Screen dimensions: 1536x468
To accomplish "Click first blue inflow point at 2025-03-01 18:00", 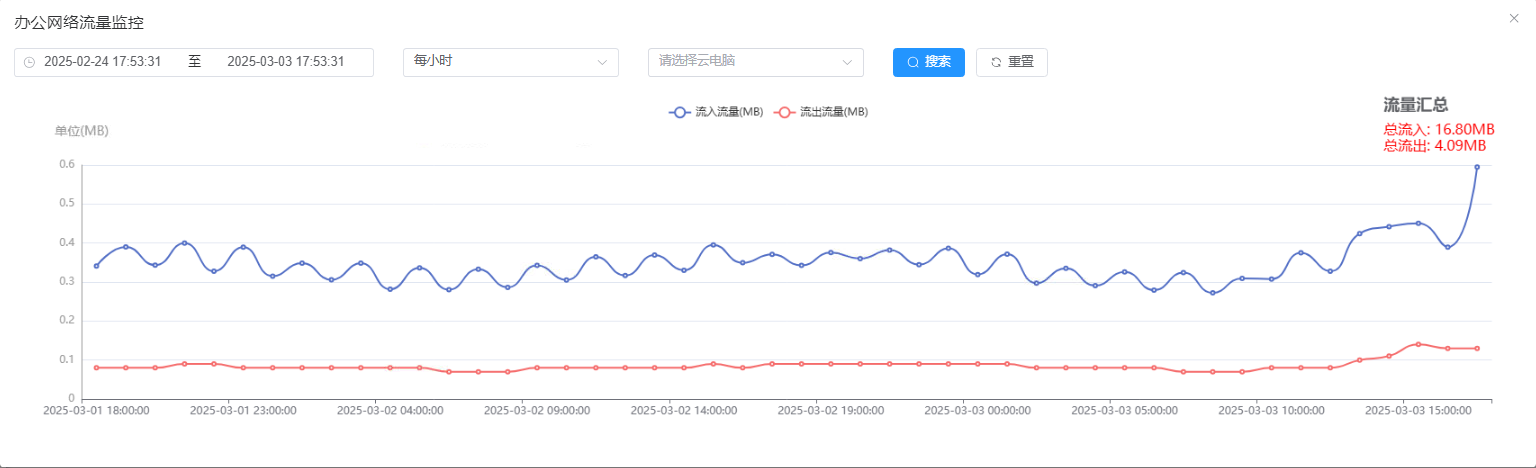I will click(96, 266).
